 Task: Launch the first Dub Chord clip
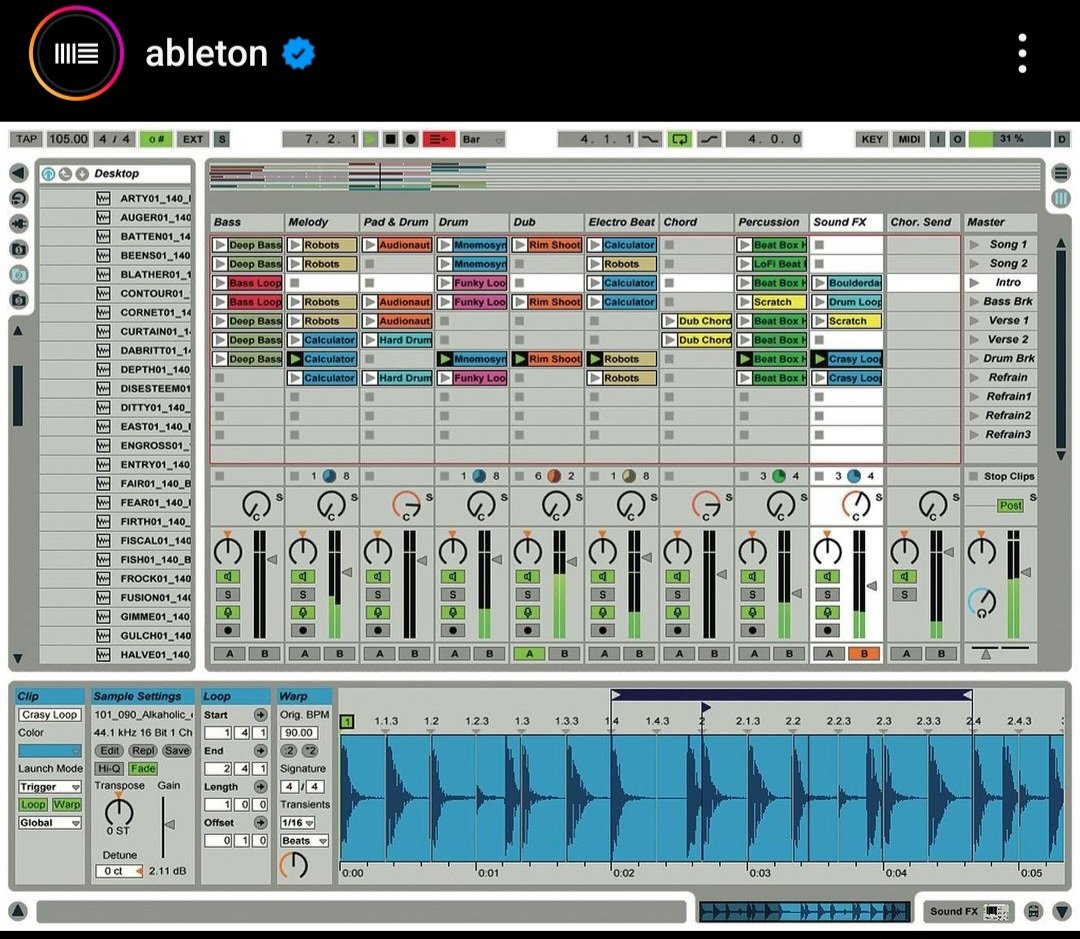(670, 321)
